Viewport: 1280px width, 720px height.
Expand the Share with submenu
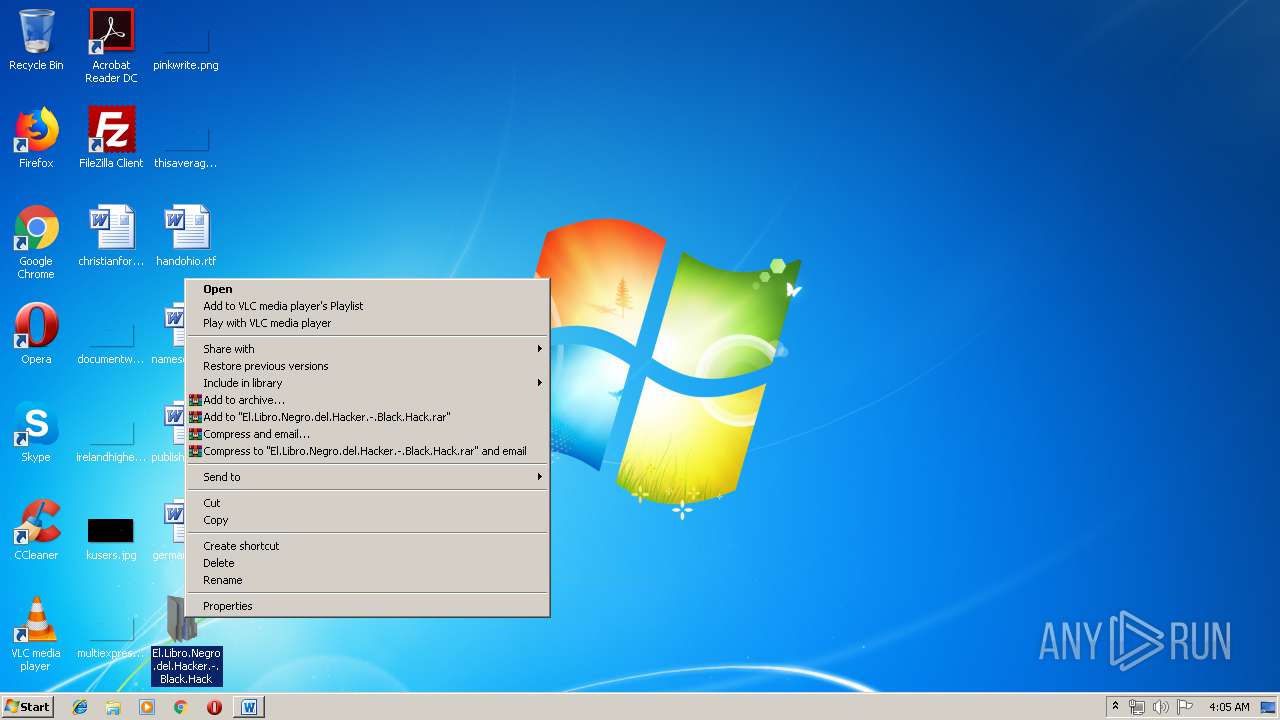367,349
